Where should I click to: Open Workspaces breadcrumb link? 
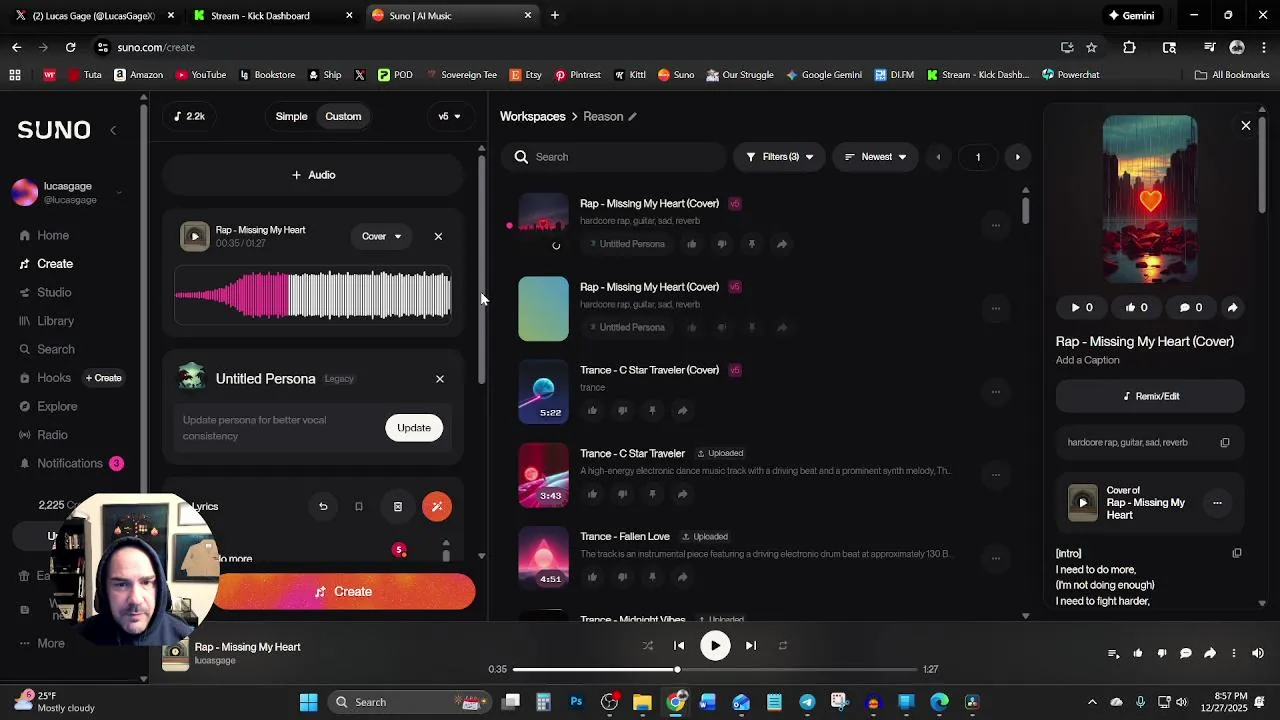(533, 117)
